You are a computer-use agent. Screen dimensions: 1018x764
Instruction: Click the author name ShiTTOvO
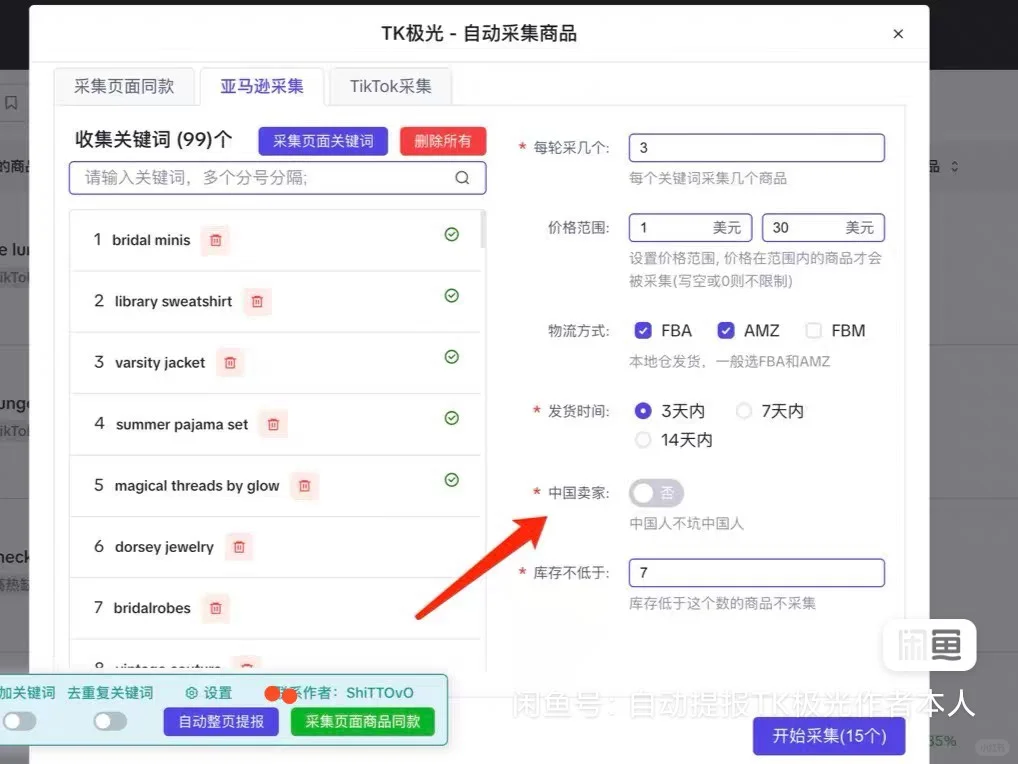(x=380, y=693)
